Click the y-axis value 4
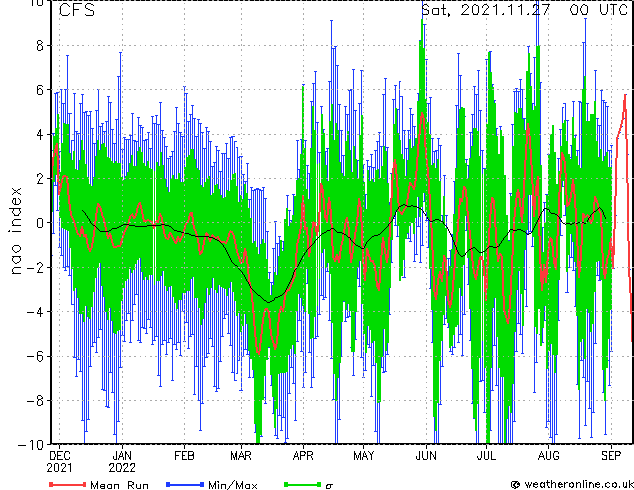 point(40,134)
